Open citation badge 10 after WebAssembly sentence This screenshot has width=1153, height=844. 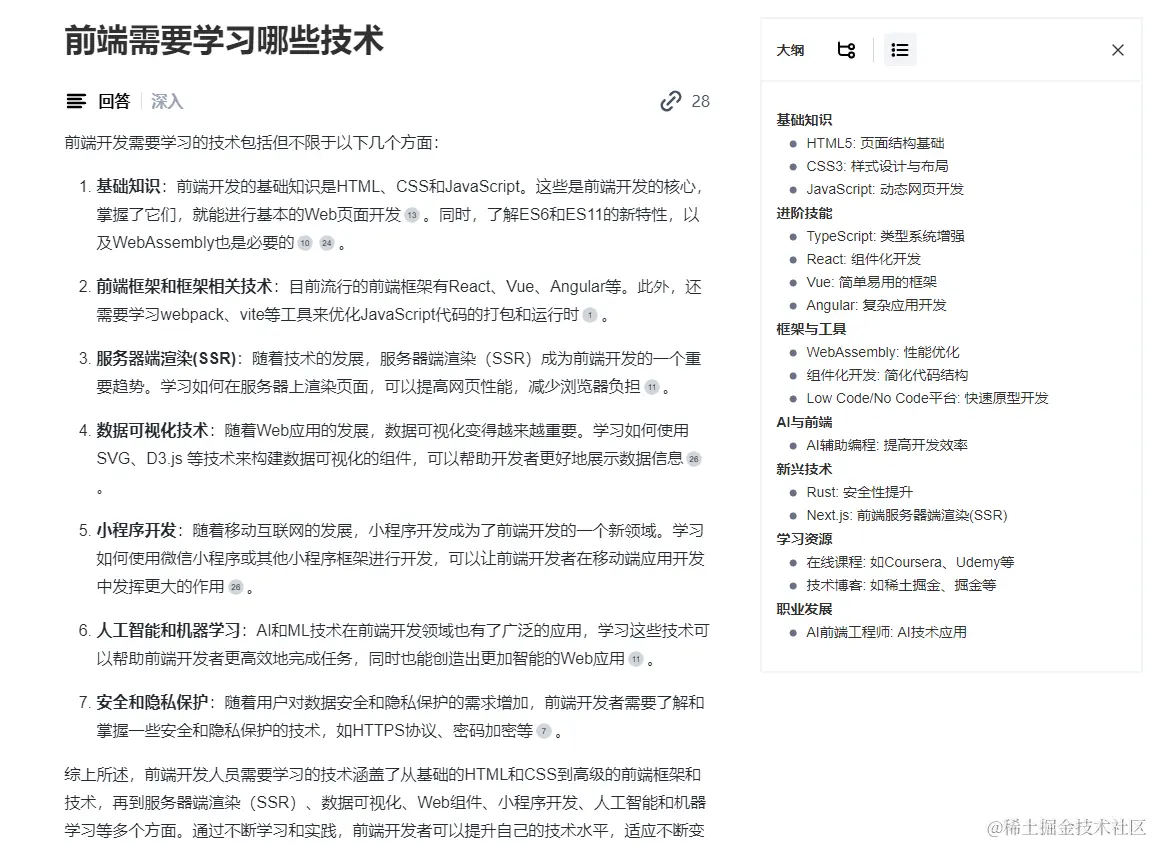click(305, 243)
